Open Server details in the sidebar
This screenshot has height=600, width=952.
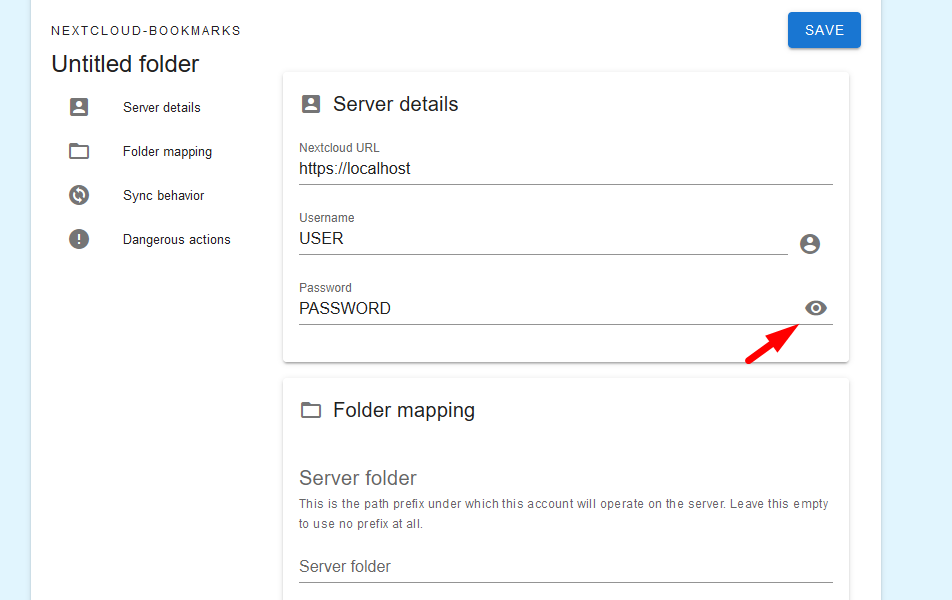pyautogui.click(x=162, y=107)
